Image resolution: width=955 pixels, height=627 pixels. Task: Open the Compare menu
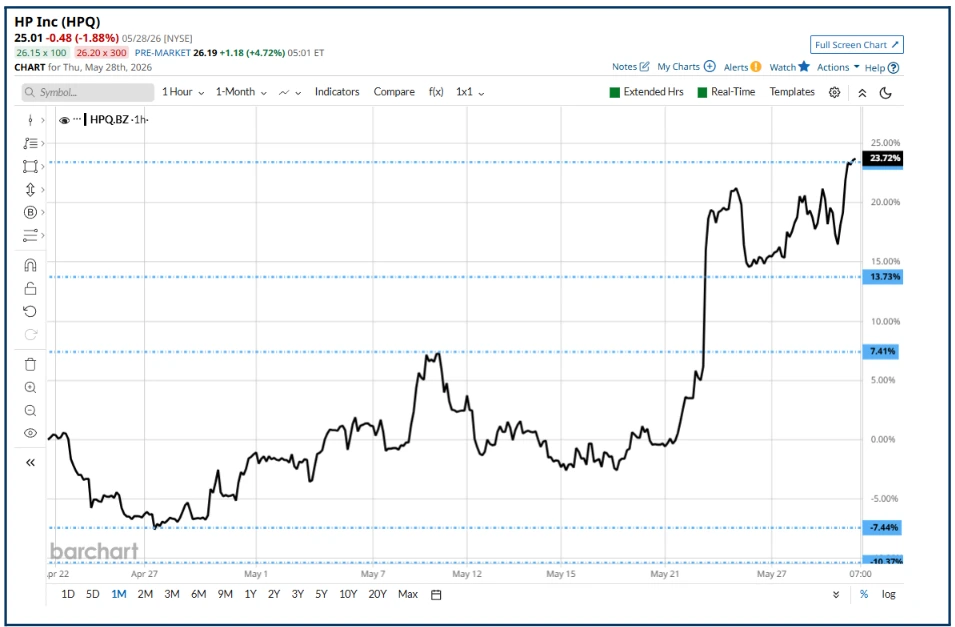394,92
